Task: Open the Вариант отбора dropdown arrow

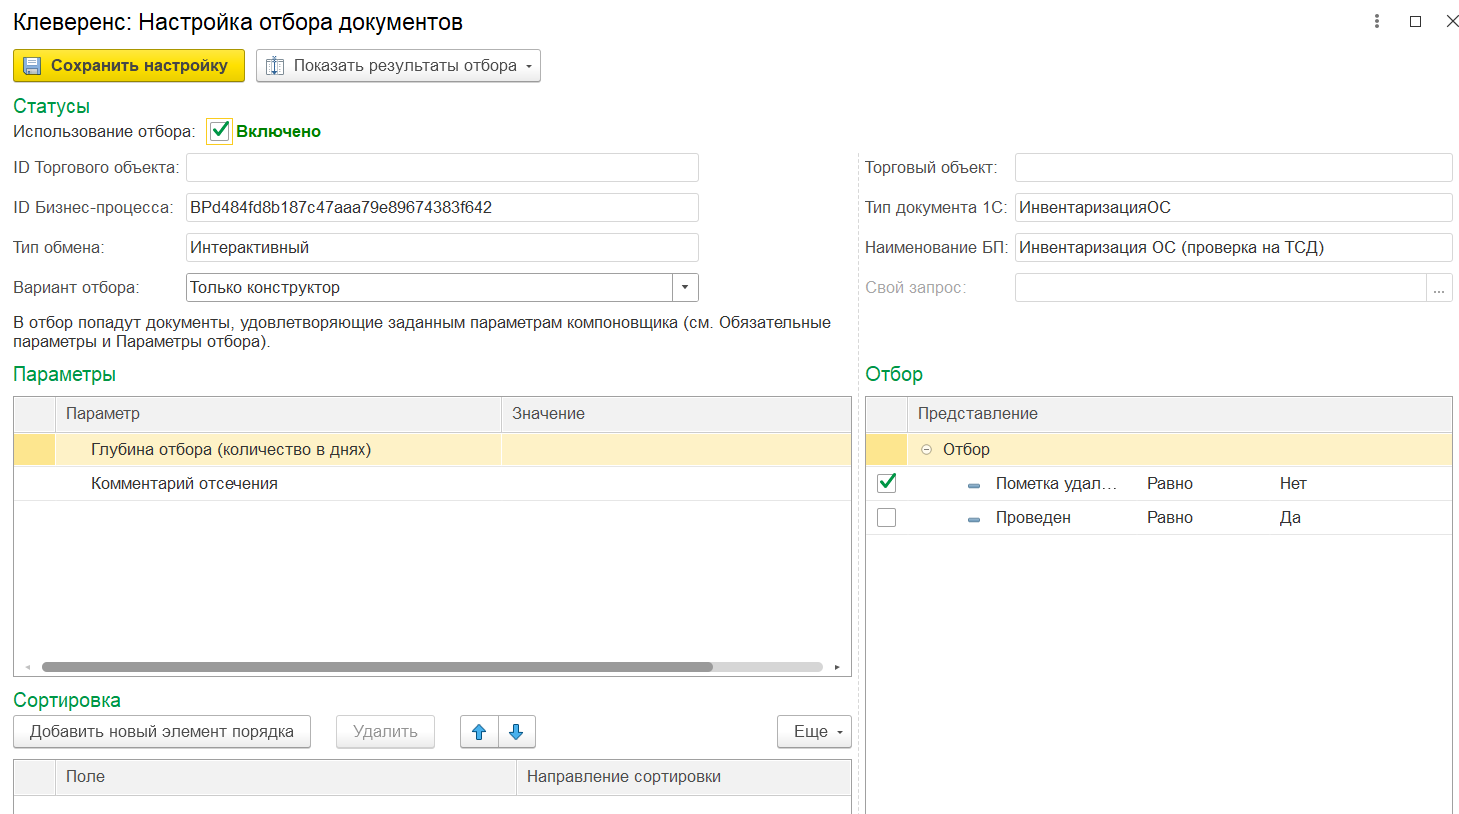Action: coord(685,288)
